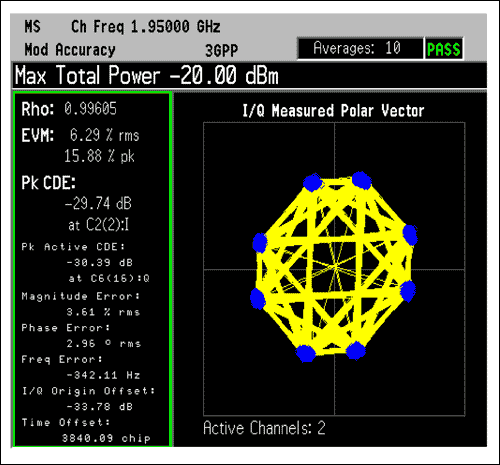Select the MS device label in header
Image resolution: width=500 pixels, height=465 pixels.
(x=33, y=27)
